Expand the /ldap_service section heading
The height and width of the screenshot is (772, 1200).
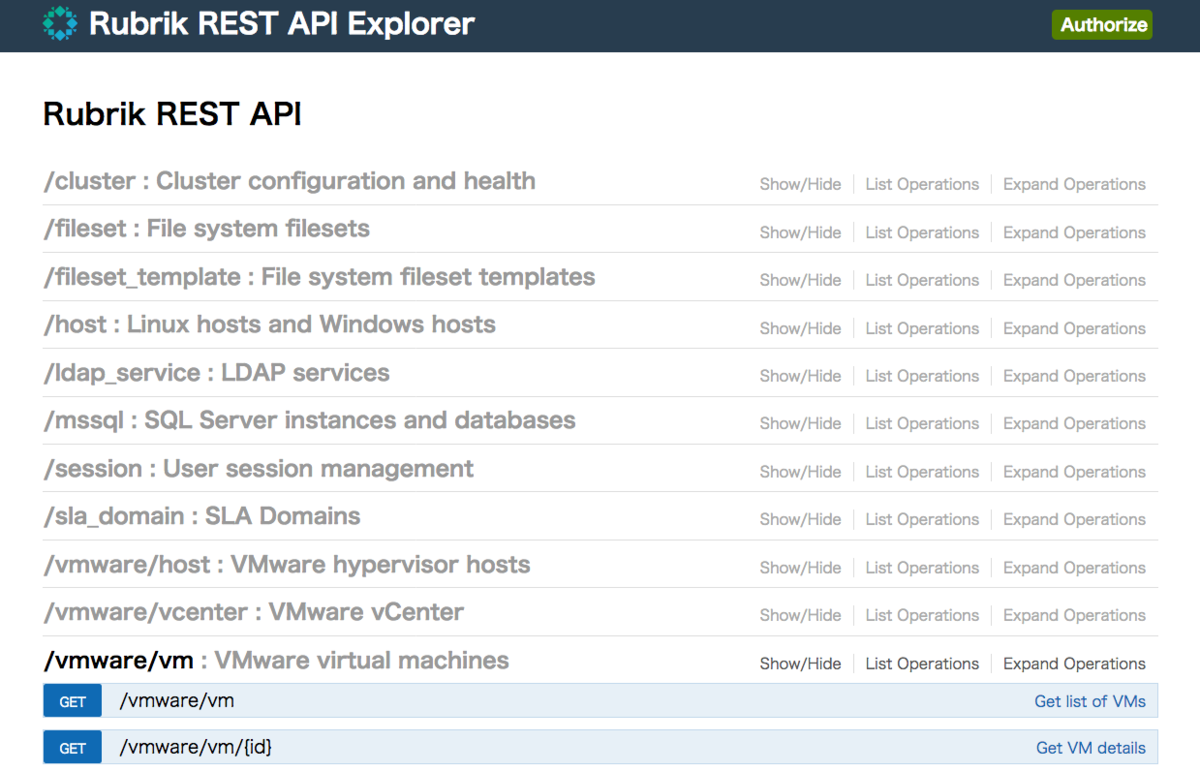tap(217, 373)
